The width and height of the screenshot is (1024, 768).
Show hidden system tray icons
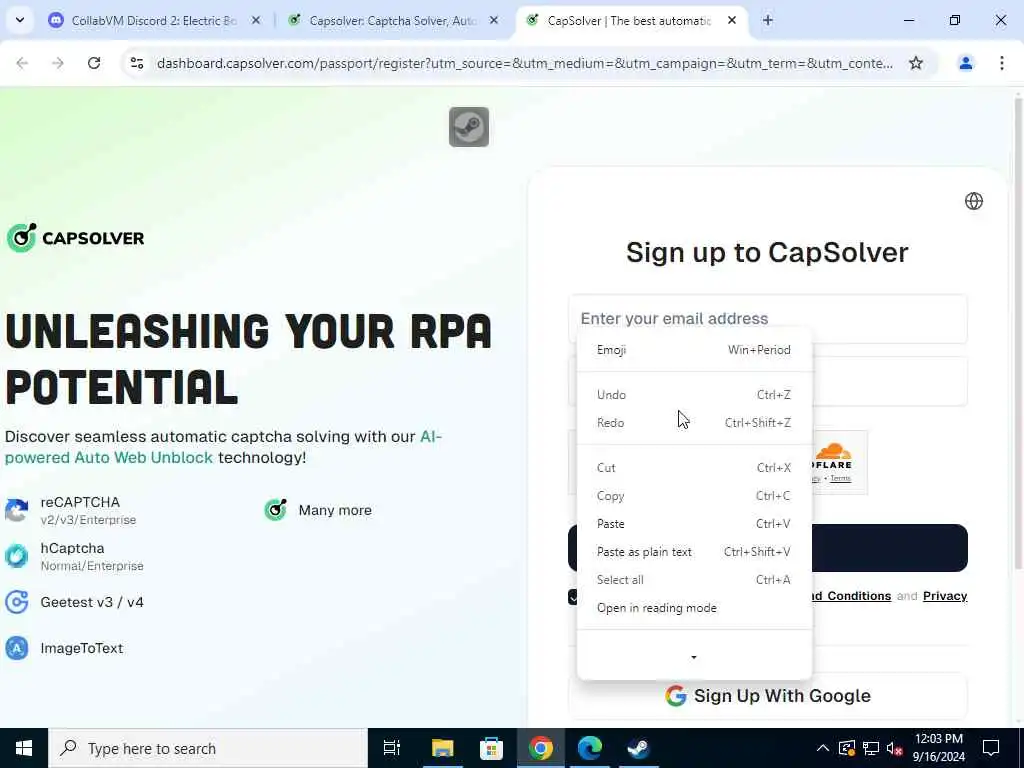click(x=822, y=748)
